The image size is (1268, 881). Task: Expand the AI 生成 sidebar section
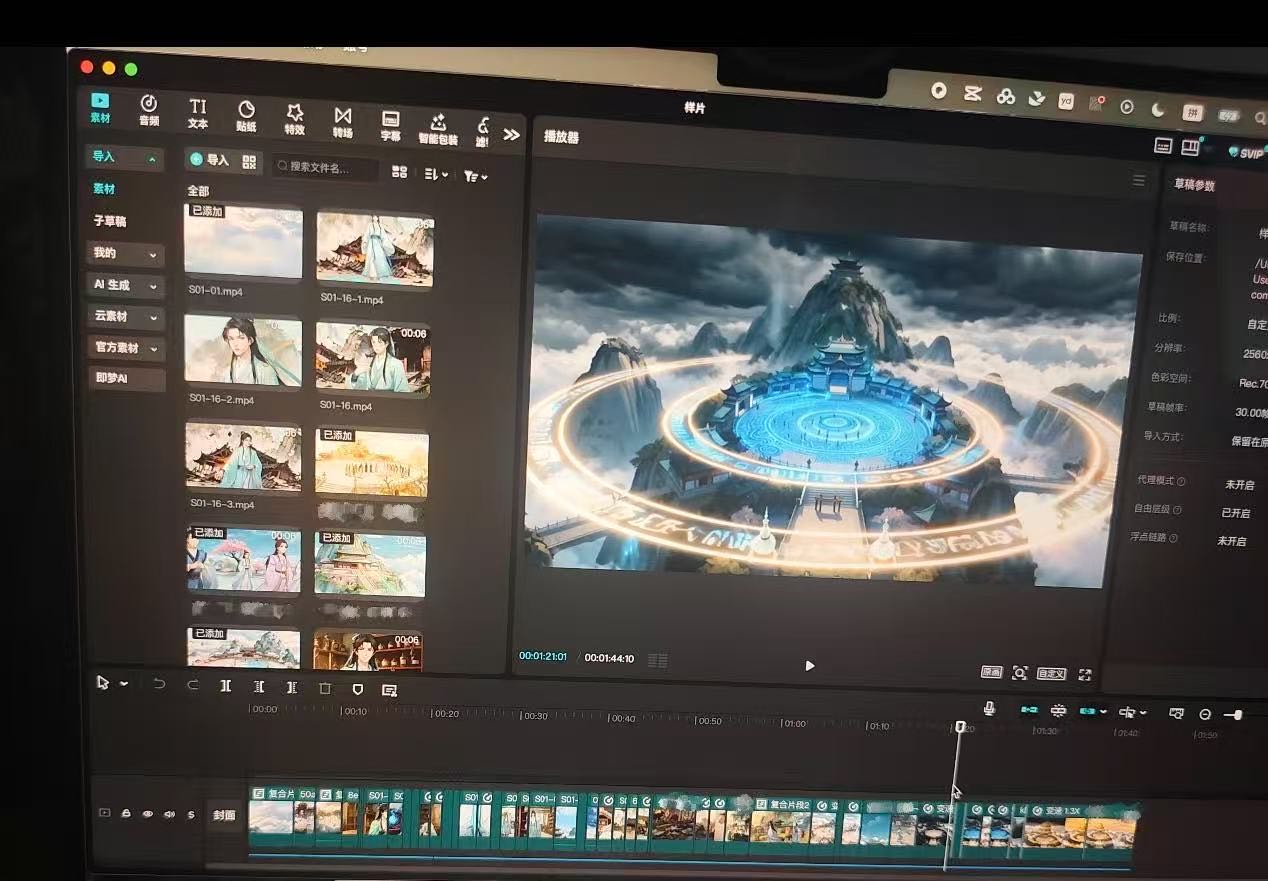[x=124, y=285]
